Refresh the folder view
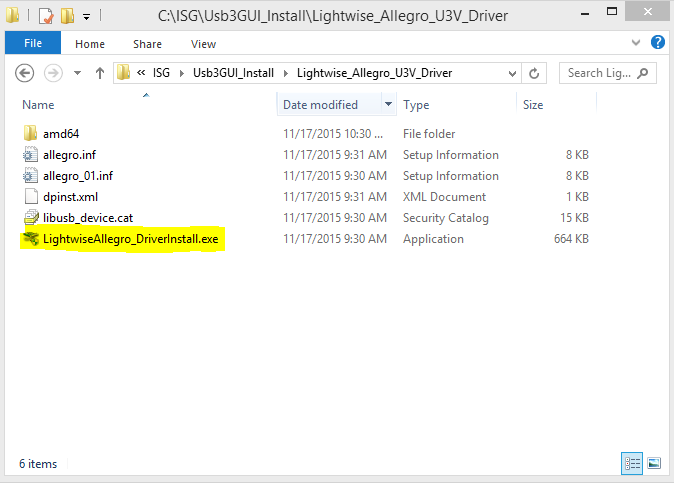The image size is (674, 483). pyautogui.click(x=534, y=73)
